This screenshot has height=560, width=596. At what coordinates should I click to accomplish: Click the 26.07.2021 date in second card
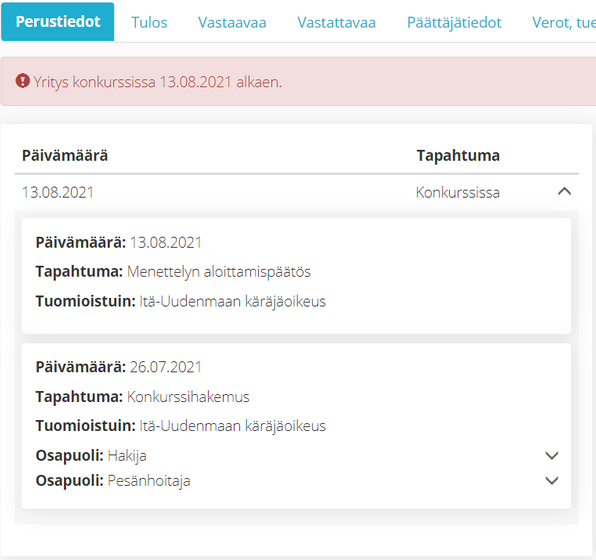point(166,367)
